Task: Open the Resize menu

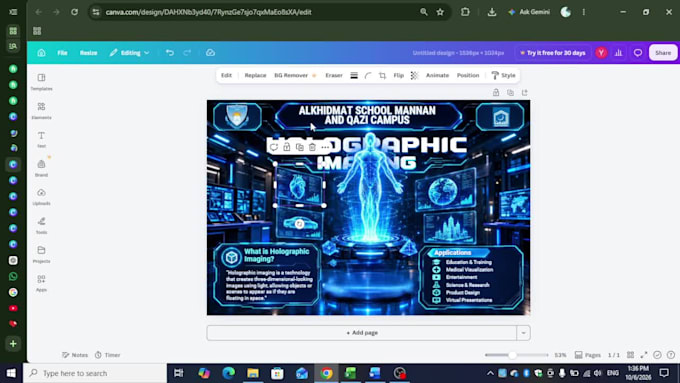Action: [x=88, y=52]
